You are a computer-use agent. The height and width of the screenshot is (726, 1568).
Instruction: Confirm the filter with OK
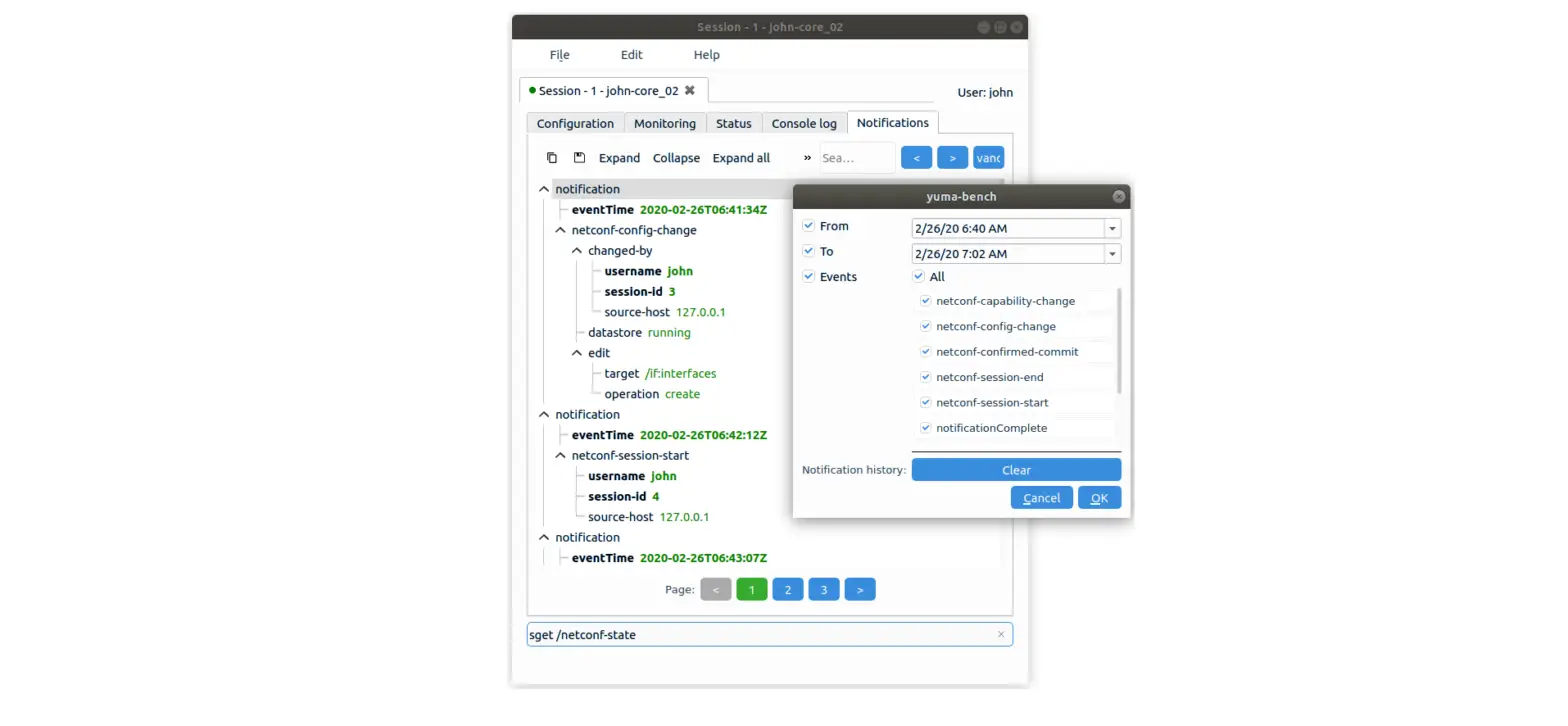pyautogui.click(x=1099, y=498)
